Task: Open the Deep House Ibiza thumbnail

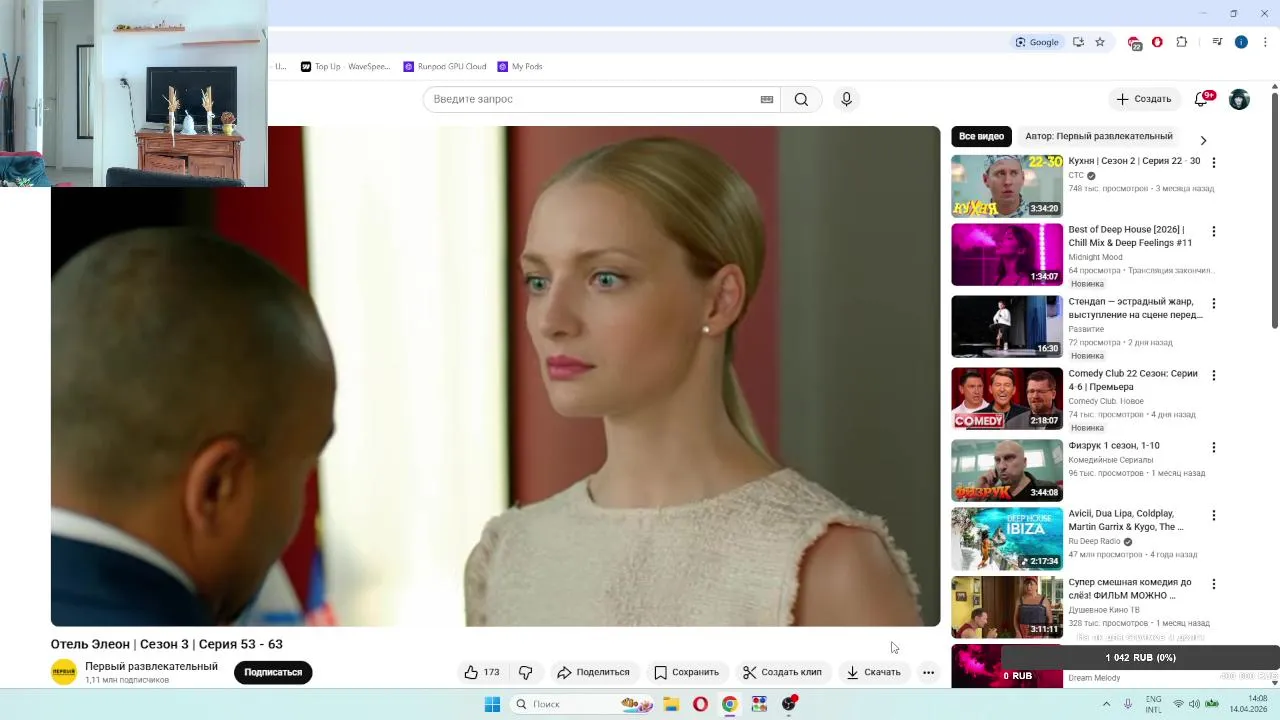Action: 1007,538
